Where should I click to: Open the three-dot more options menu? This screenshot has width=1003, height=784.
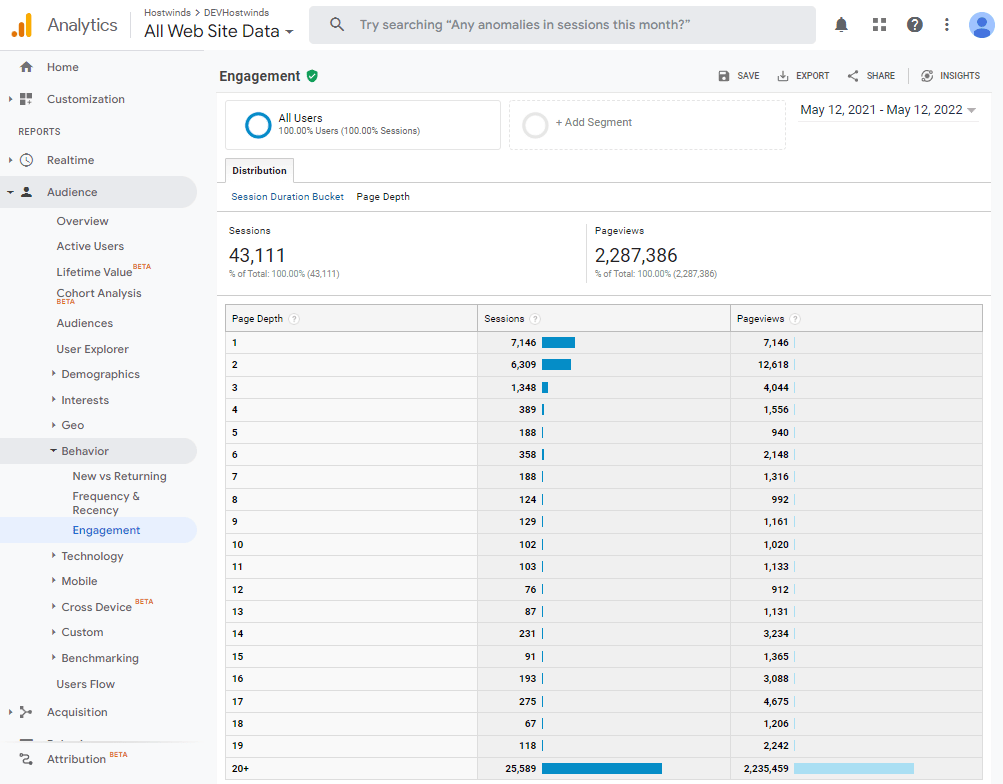point(947,25)
